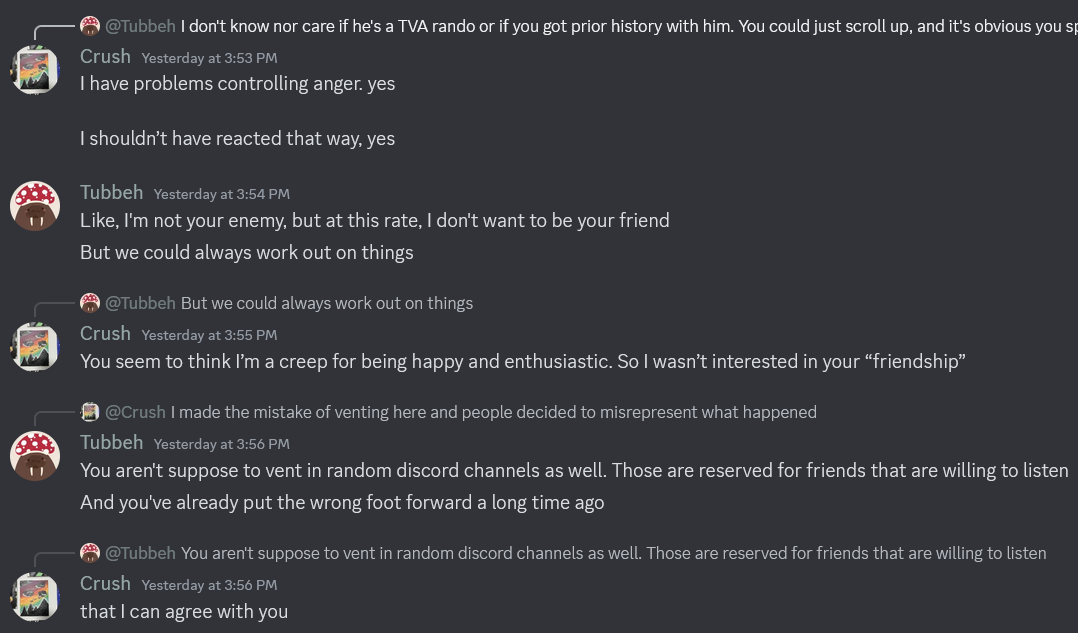Jump to replied 'You aren't suppose to vent' preview
The height and width of the screenshot is (633, 1078).
613,553
